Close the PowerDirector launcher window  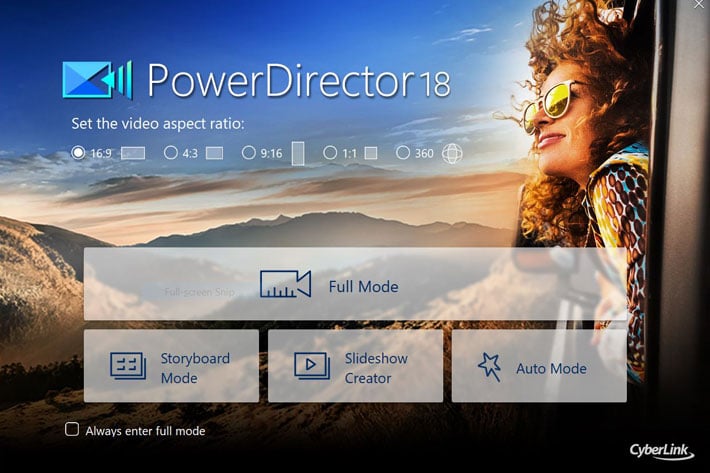pos(699,4)
